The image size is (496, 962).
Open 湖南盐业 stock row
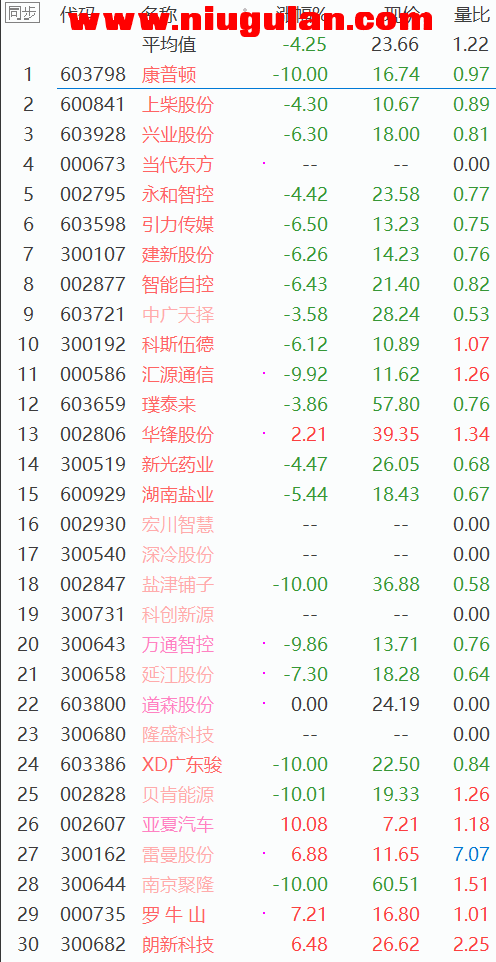click(248, 495)
